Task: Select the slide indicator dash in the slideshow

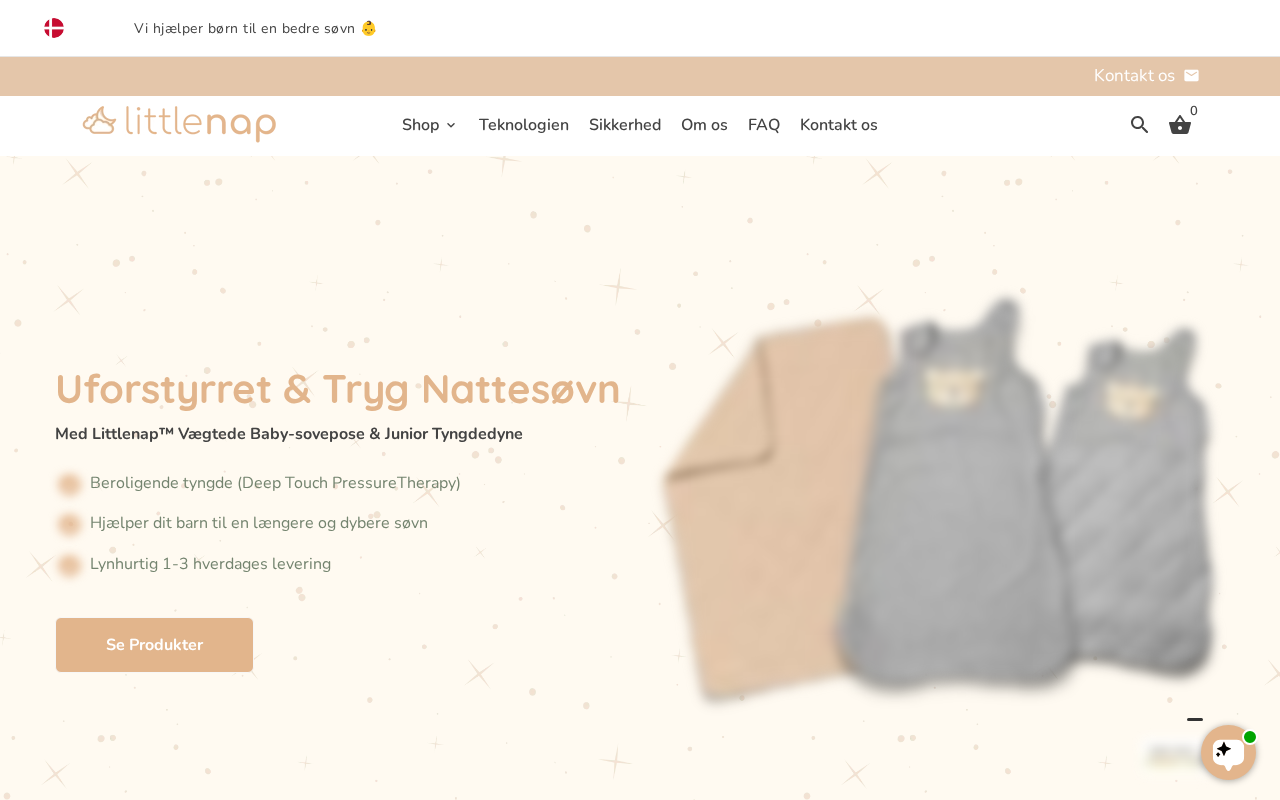Action: [1195, 719]
